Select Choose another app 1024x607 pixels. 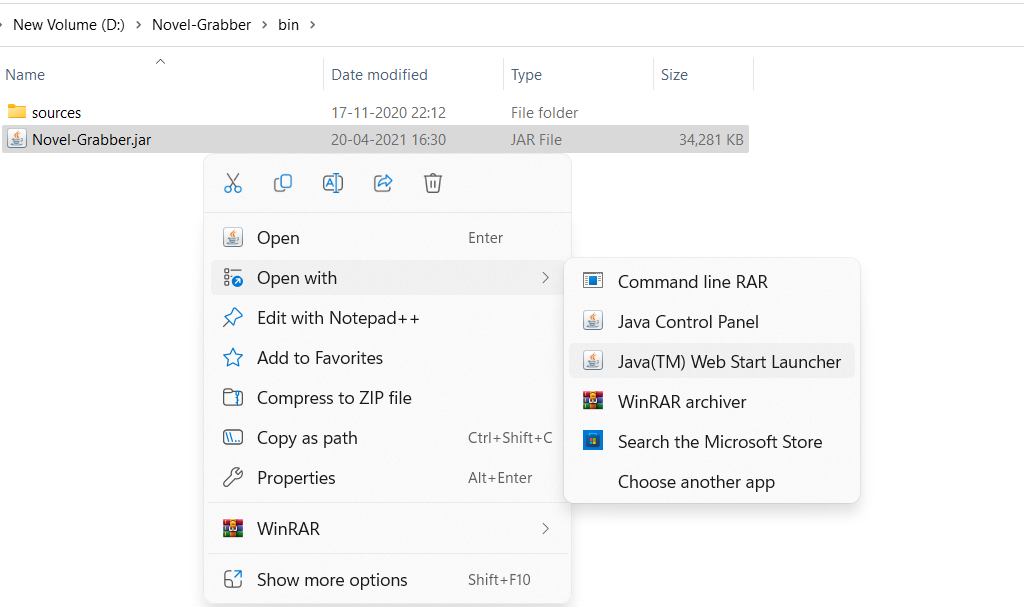point(712,482)
